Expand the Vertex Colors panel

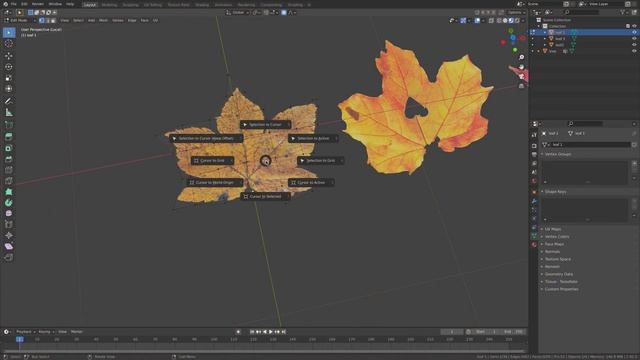point(557,237)
